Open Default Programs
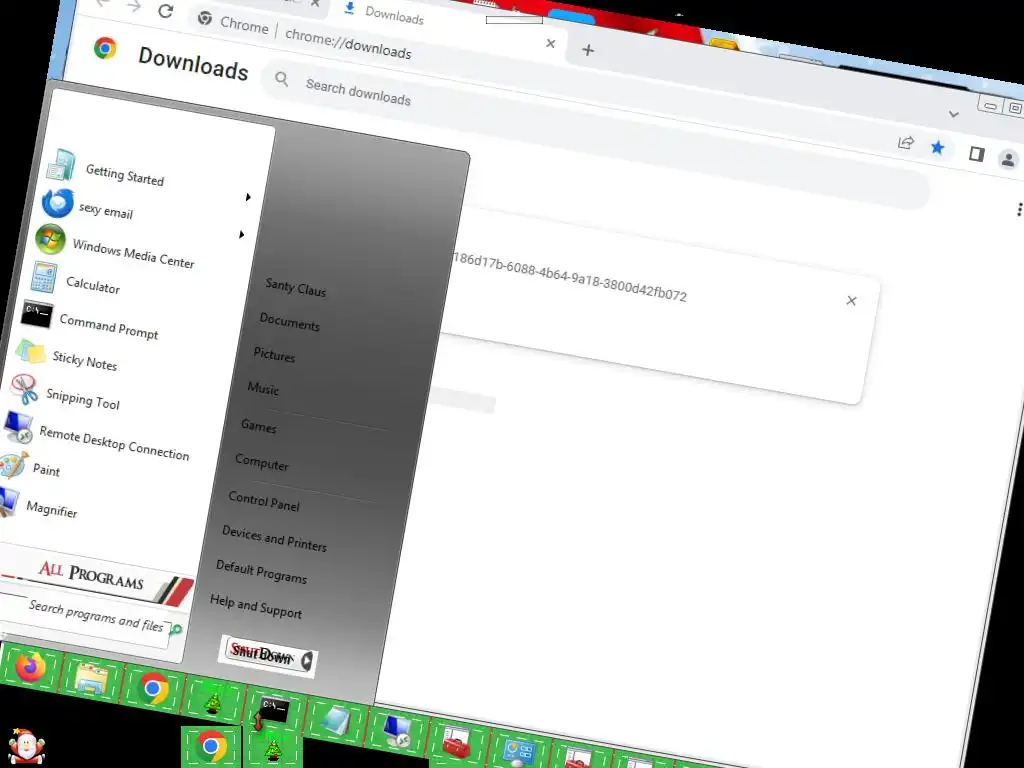 point(261,573)
